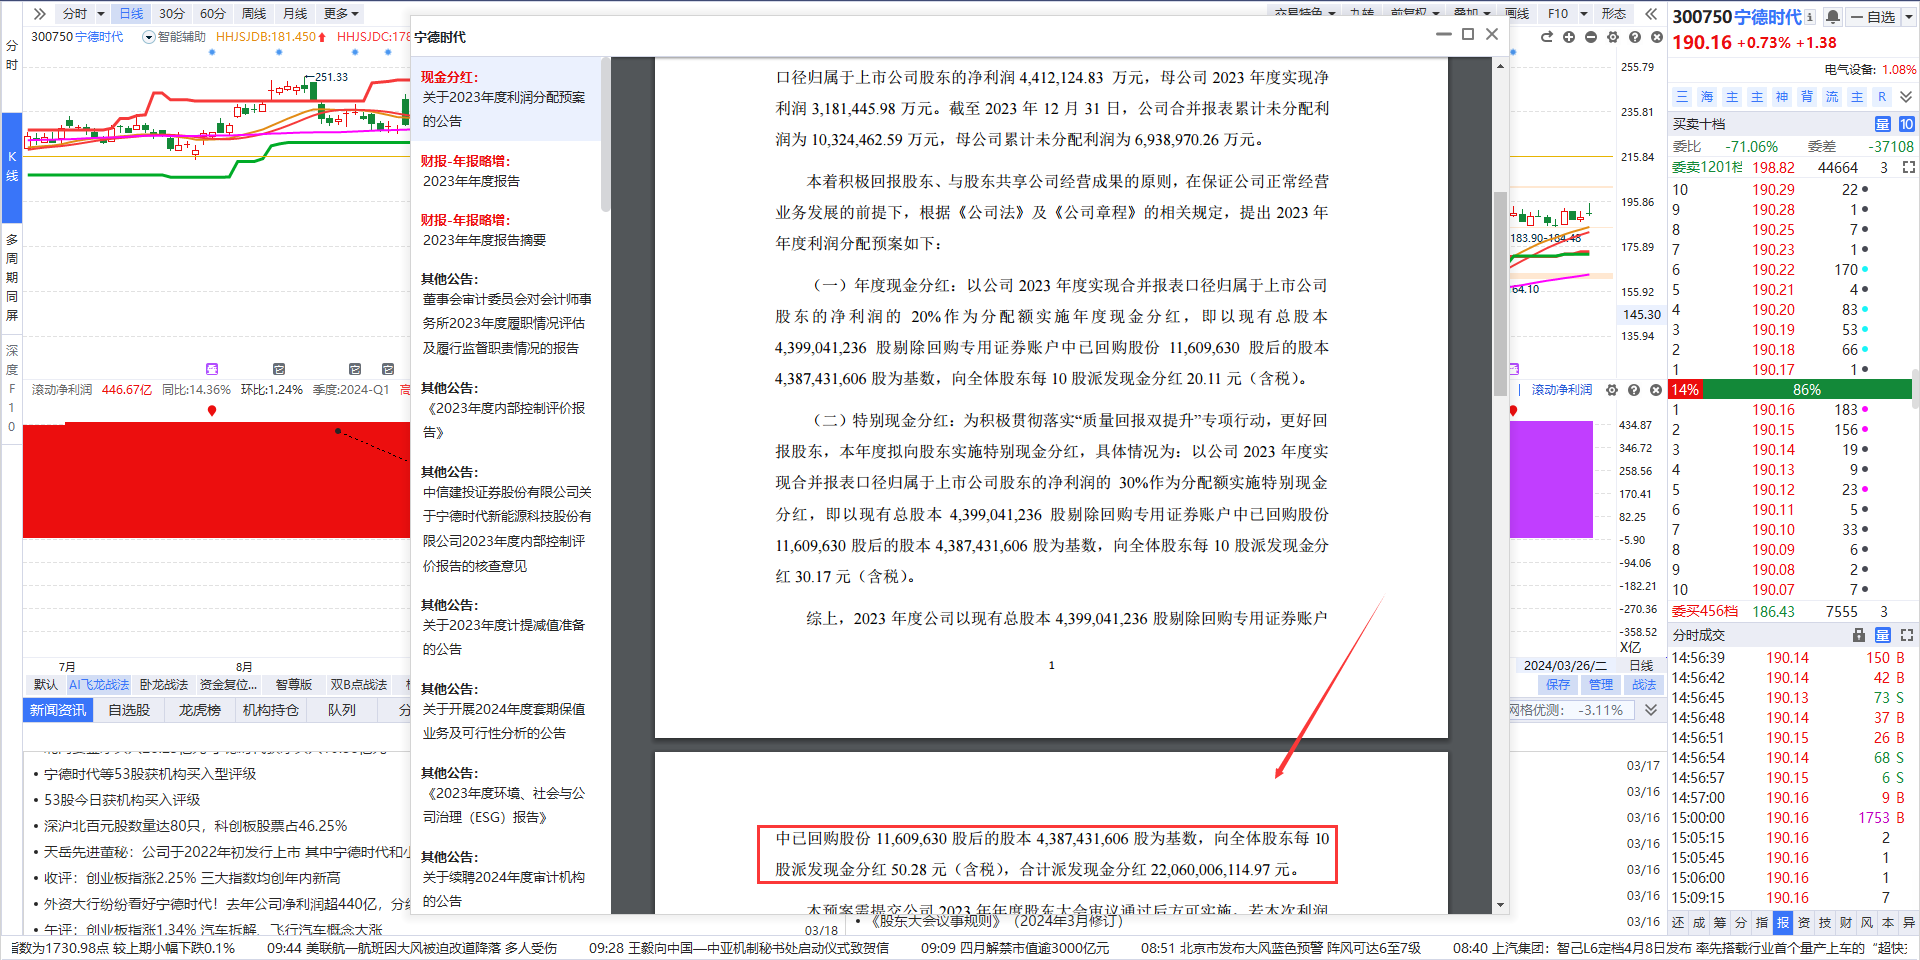Open 滚动净利润 indicator help icon
1920x960 pixels.
coord(1634,390)
